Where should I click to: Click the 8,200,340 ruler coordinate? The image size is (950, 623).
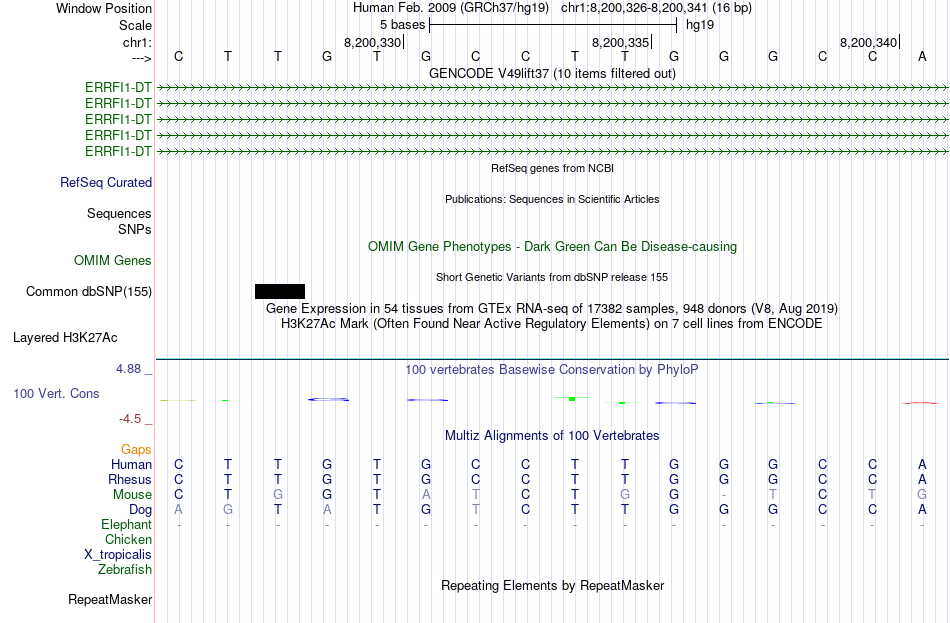click(868, 42)
